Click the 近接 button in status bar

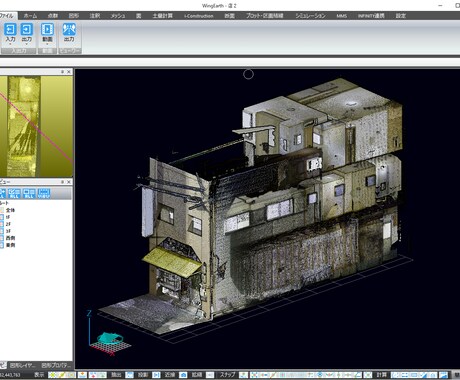170,375
